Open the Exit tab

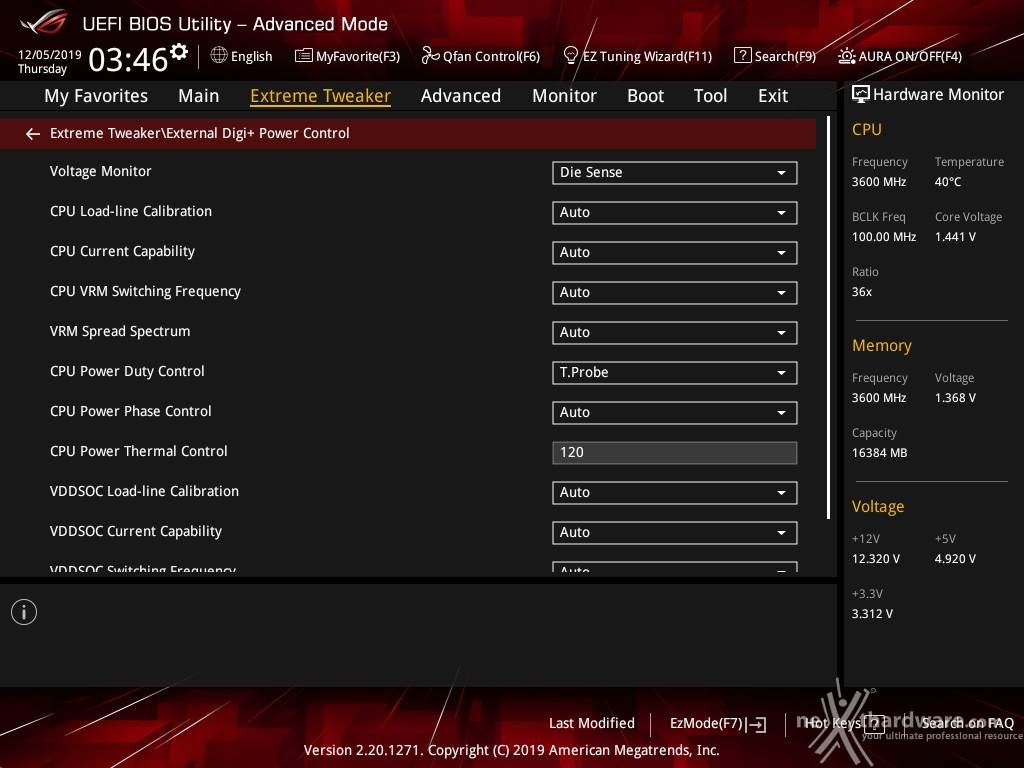click(773, 96)
